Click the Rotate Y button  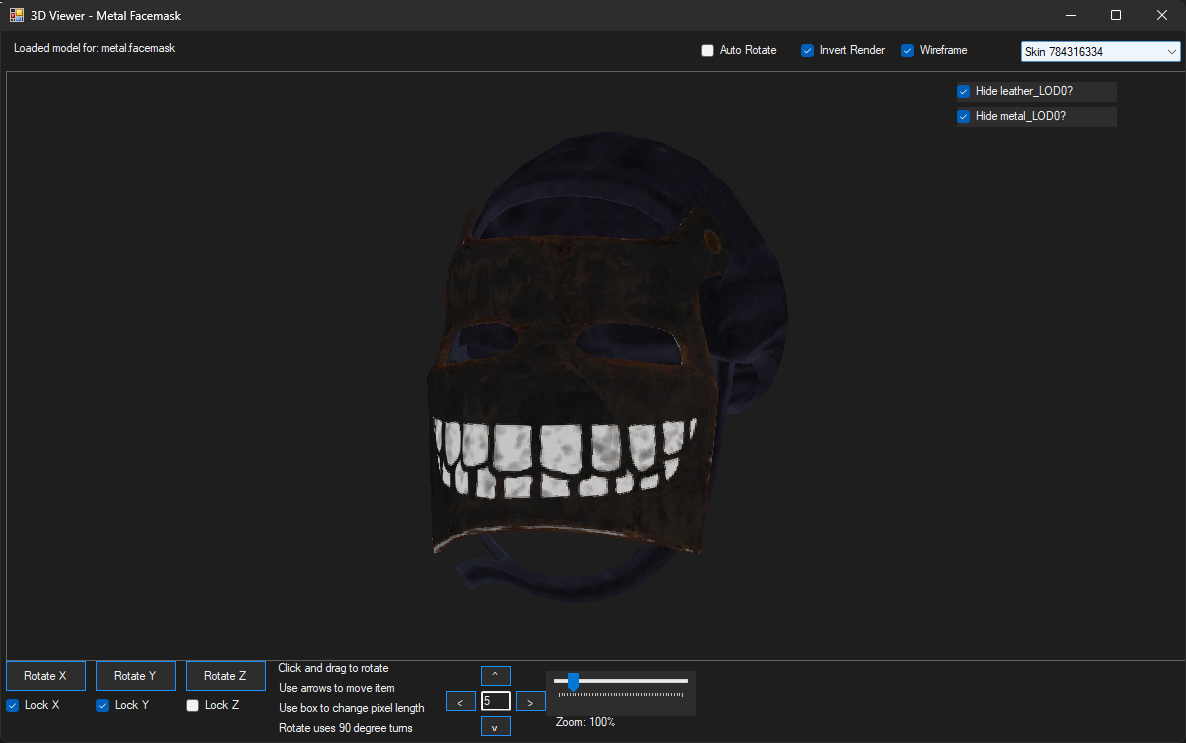pos(135,676)
